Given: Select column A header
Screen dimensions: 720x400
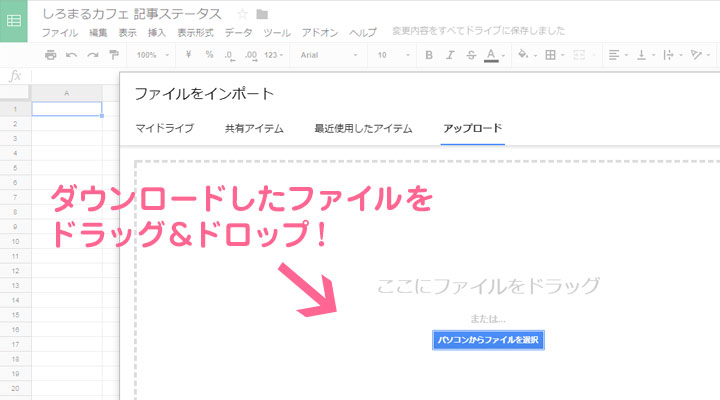Looking at the screenshot, I should [x=67, y=93].
